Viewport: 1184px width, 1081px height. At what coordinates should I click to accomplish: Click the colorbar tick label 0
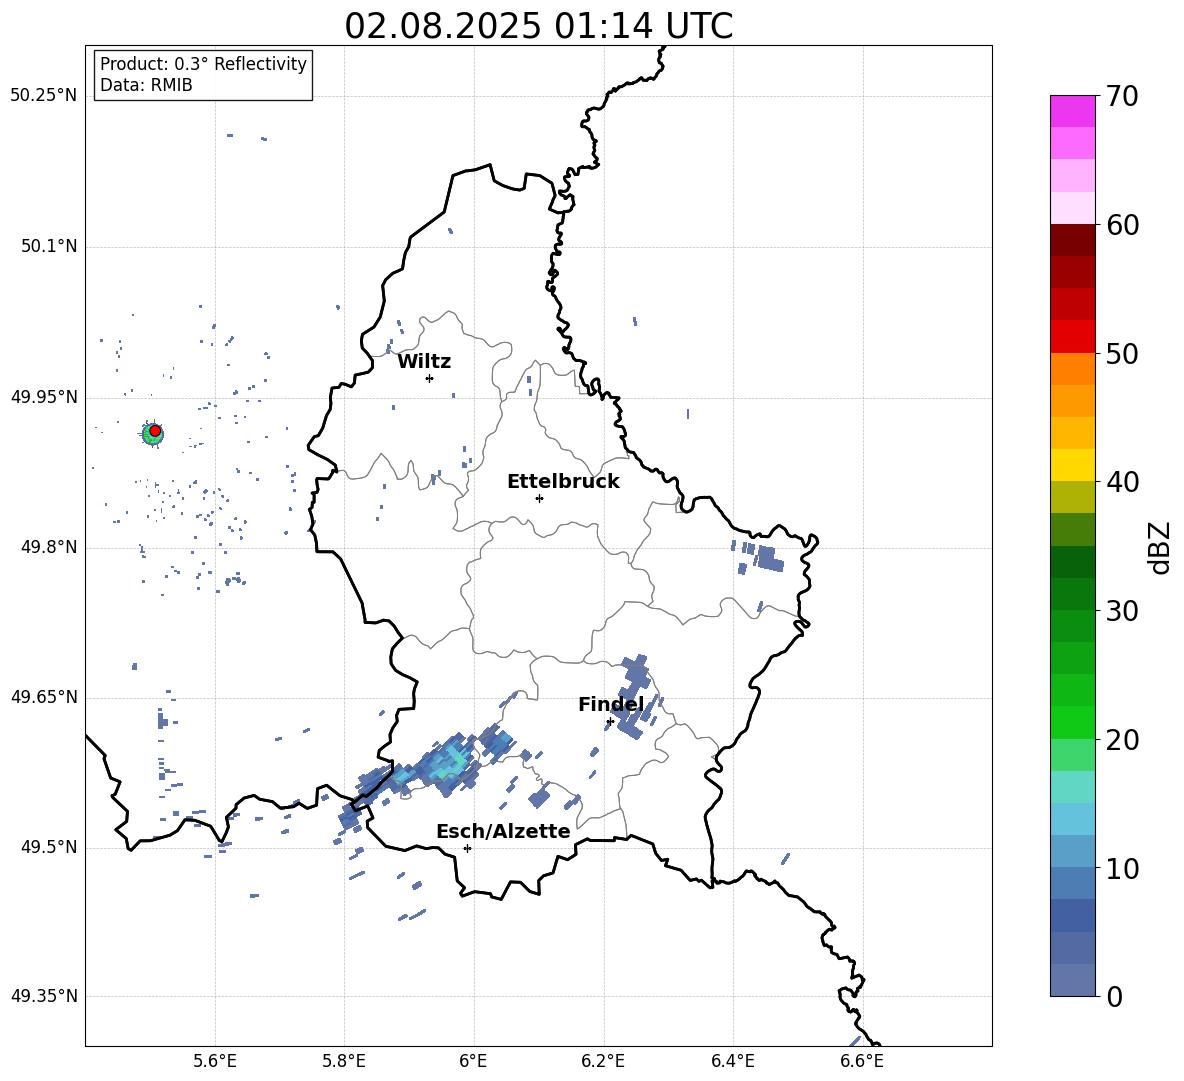click(x=1114, y=996)
